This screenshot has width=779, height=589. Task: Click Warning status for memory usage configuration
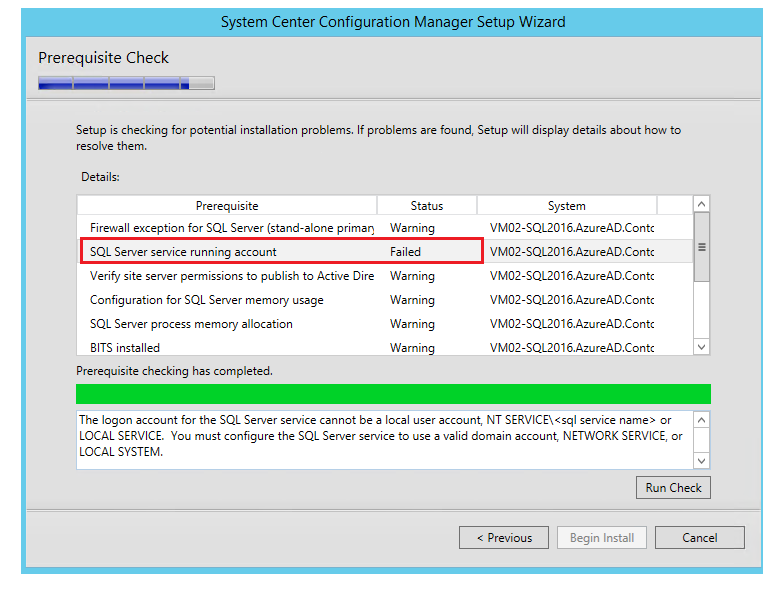coord(412,300)
